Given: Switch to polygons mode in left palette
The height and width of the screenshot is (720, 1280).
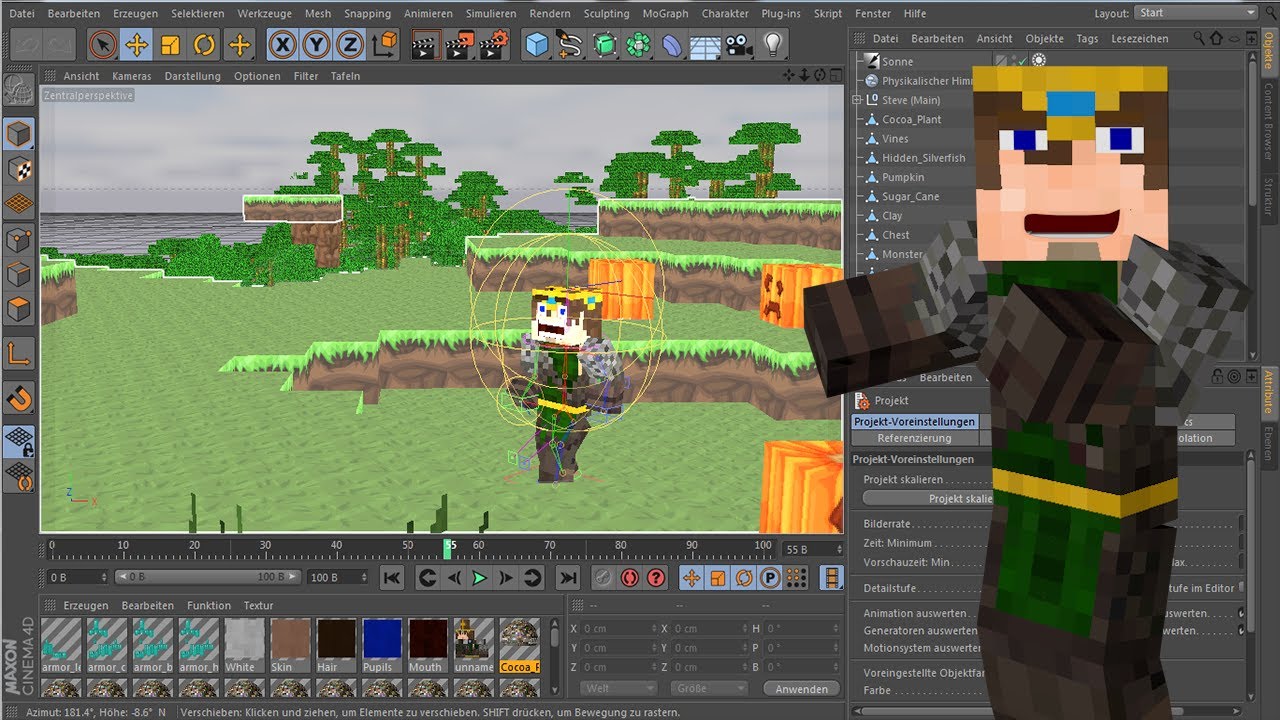Looking at the screenshot, I should coord(20,310).
